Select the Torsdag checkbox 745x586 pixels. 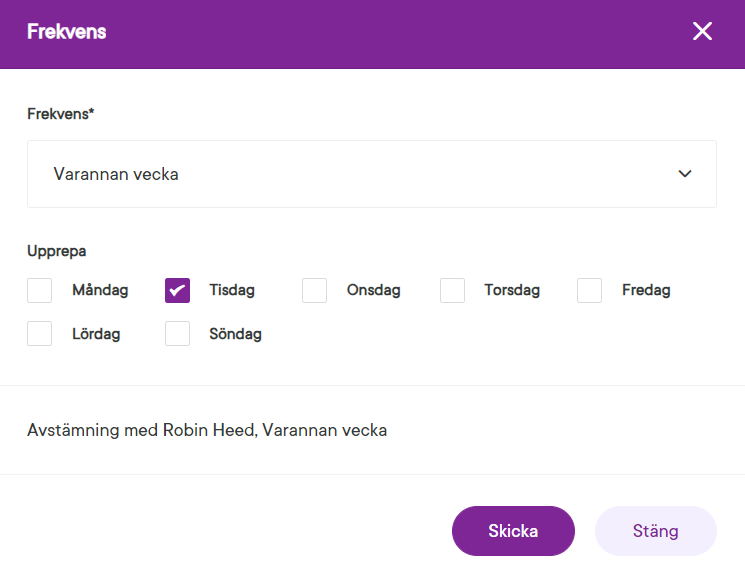click(453, 291)
